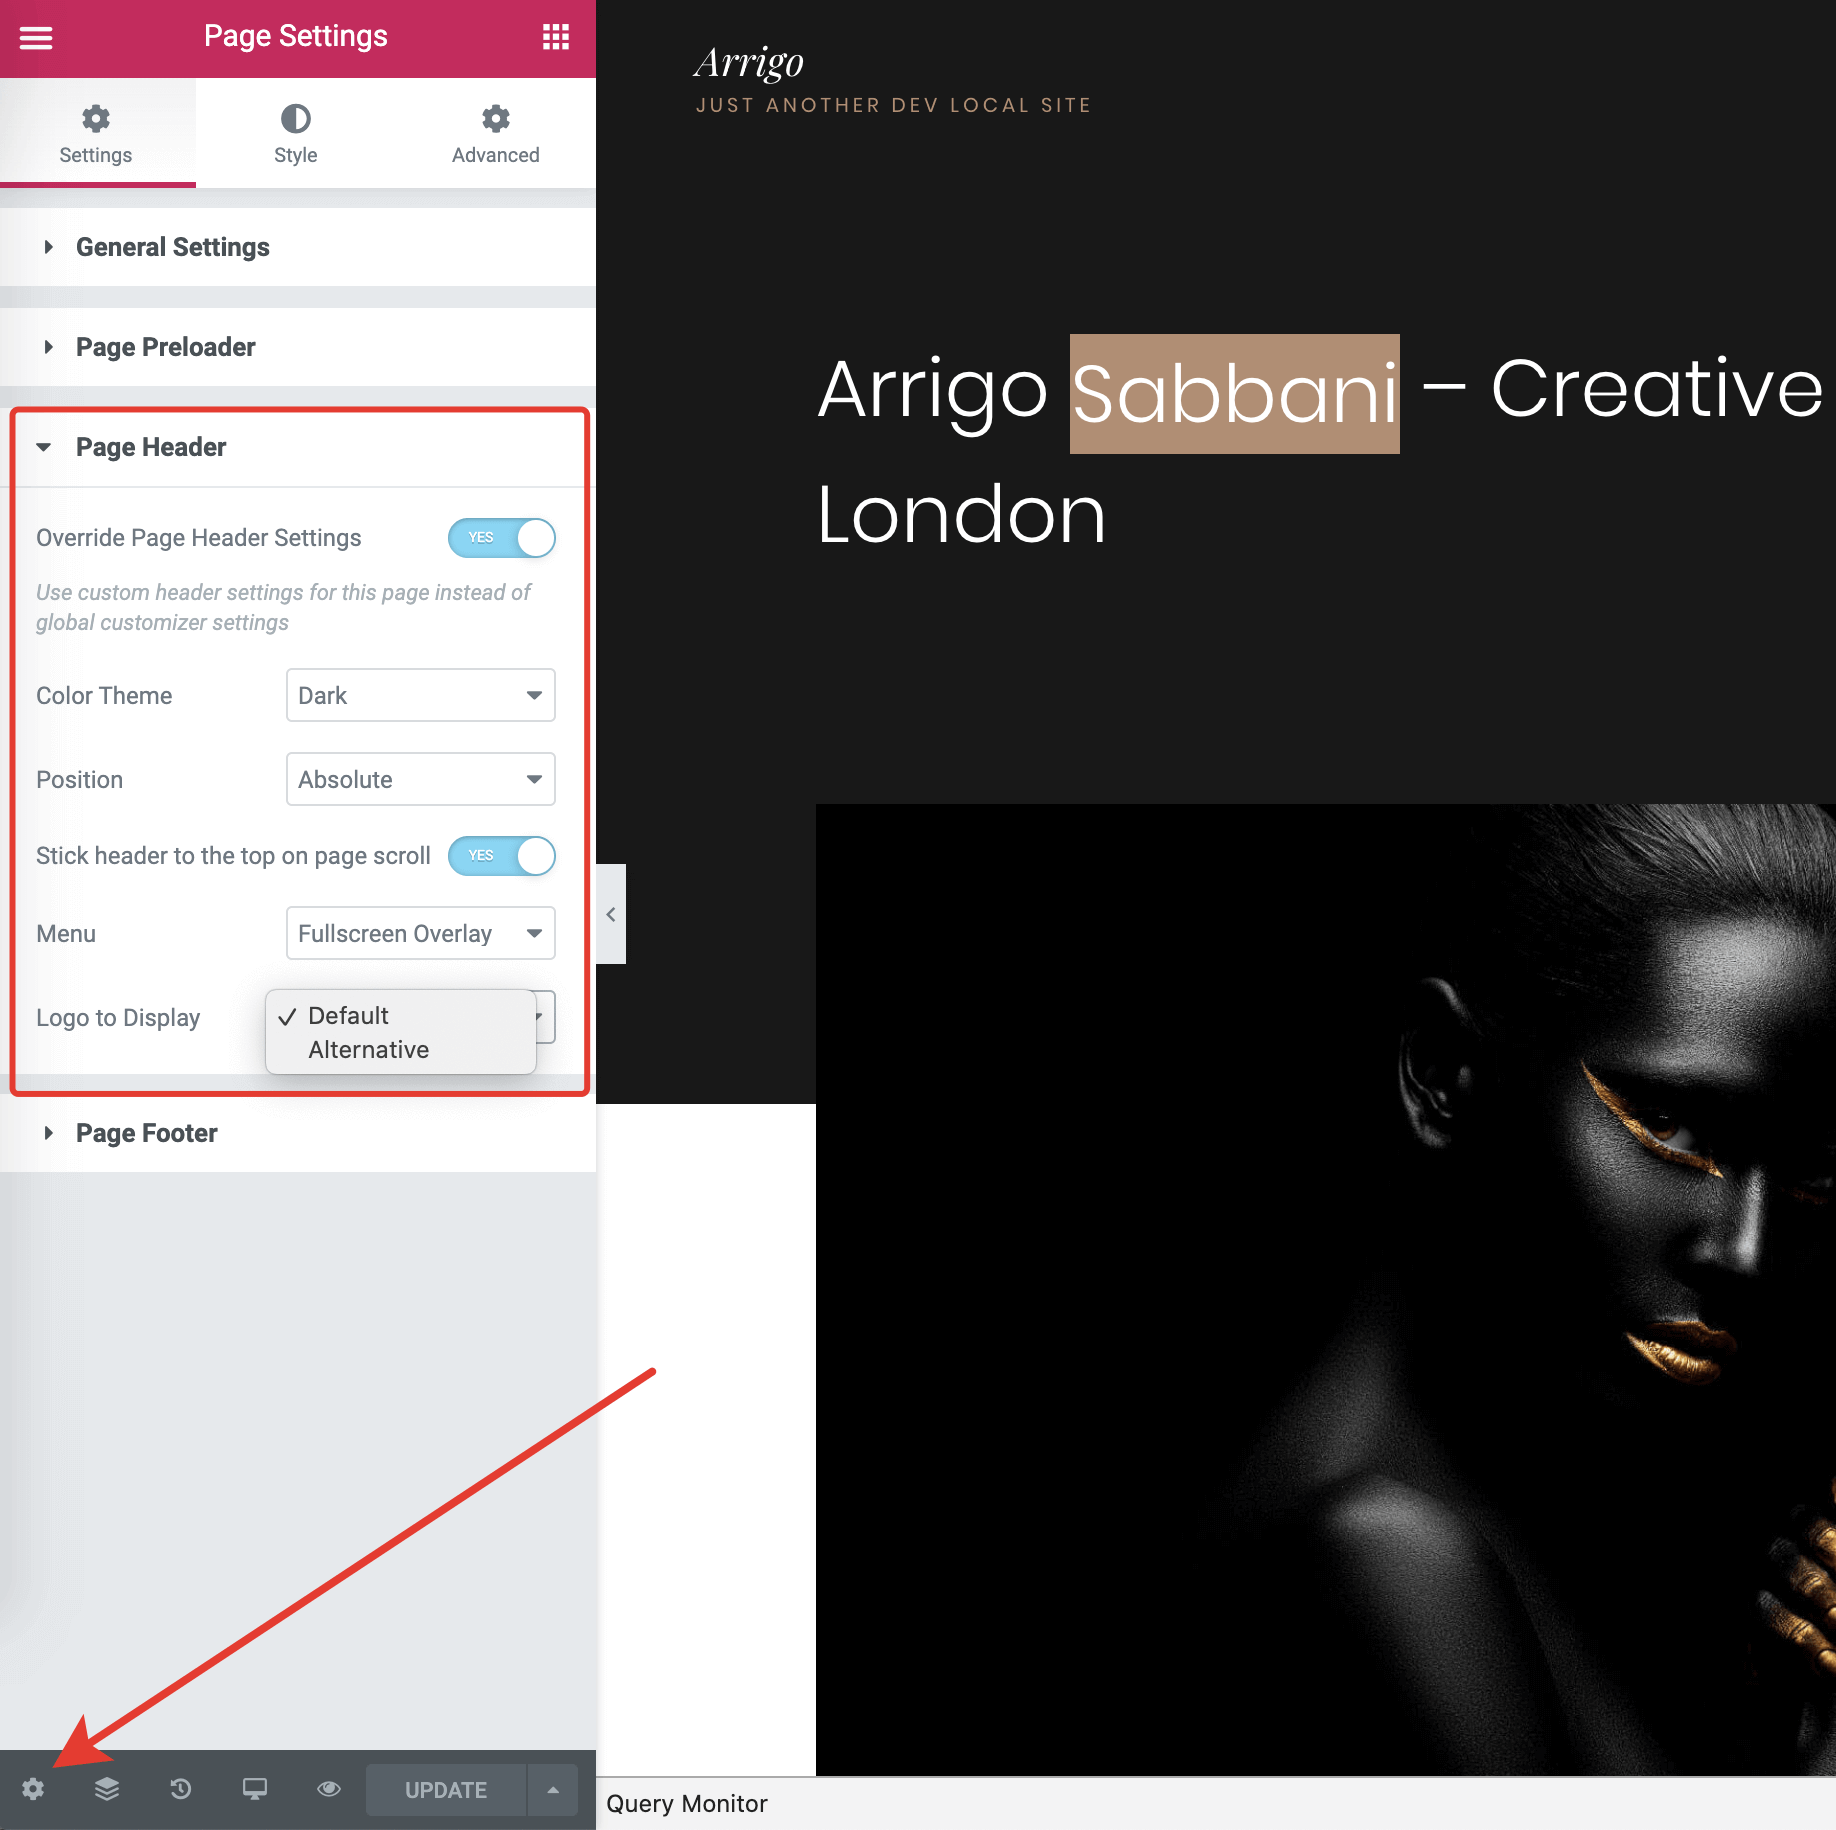Open the revision History icon

[181, 1789]
